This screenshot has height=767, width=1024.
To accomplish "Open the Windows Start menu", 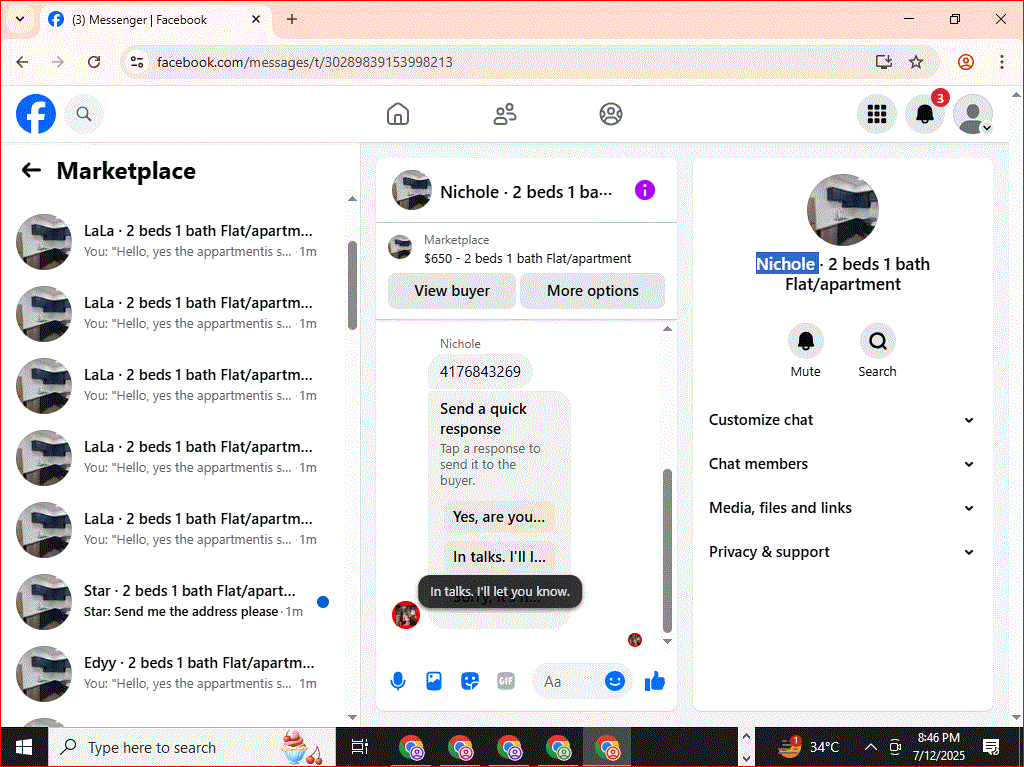I will pos(24,747).
